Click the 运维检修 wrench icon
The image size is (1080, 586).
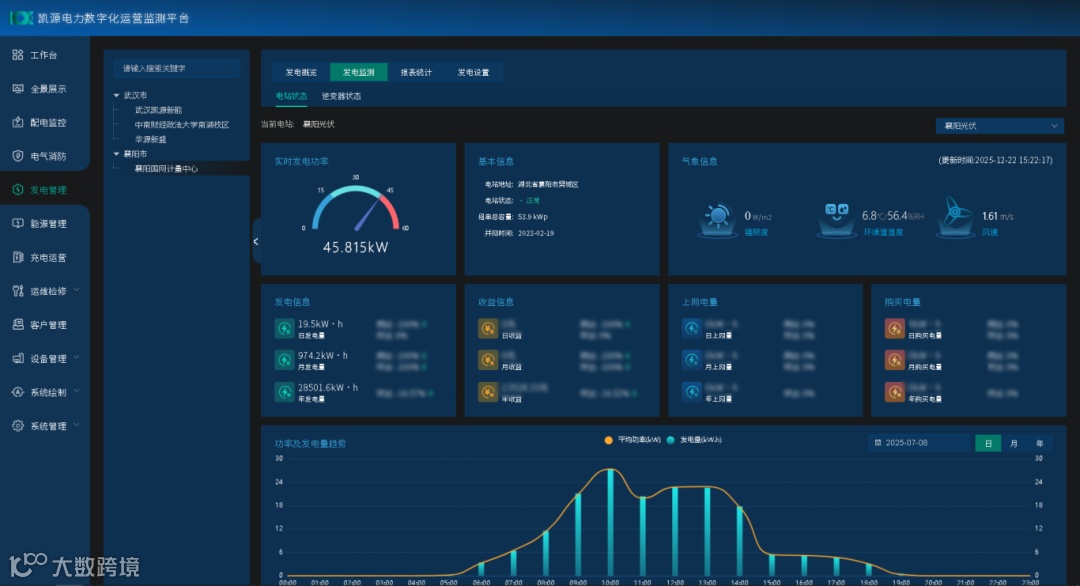click(x=18, y=291)
